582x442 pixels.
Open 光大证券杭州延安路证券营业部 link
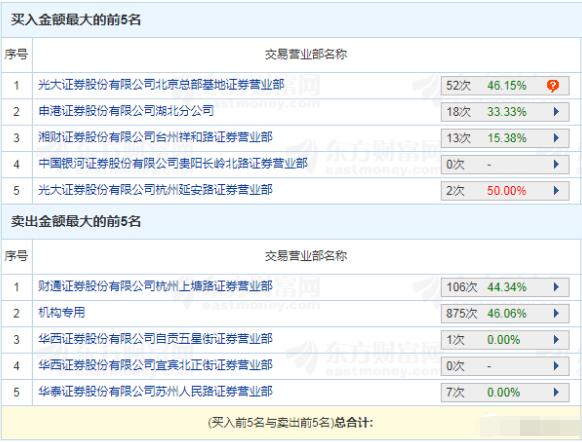tap(155, 190)
